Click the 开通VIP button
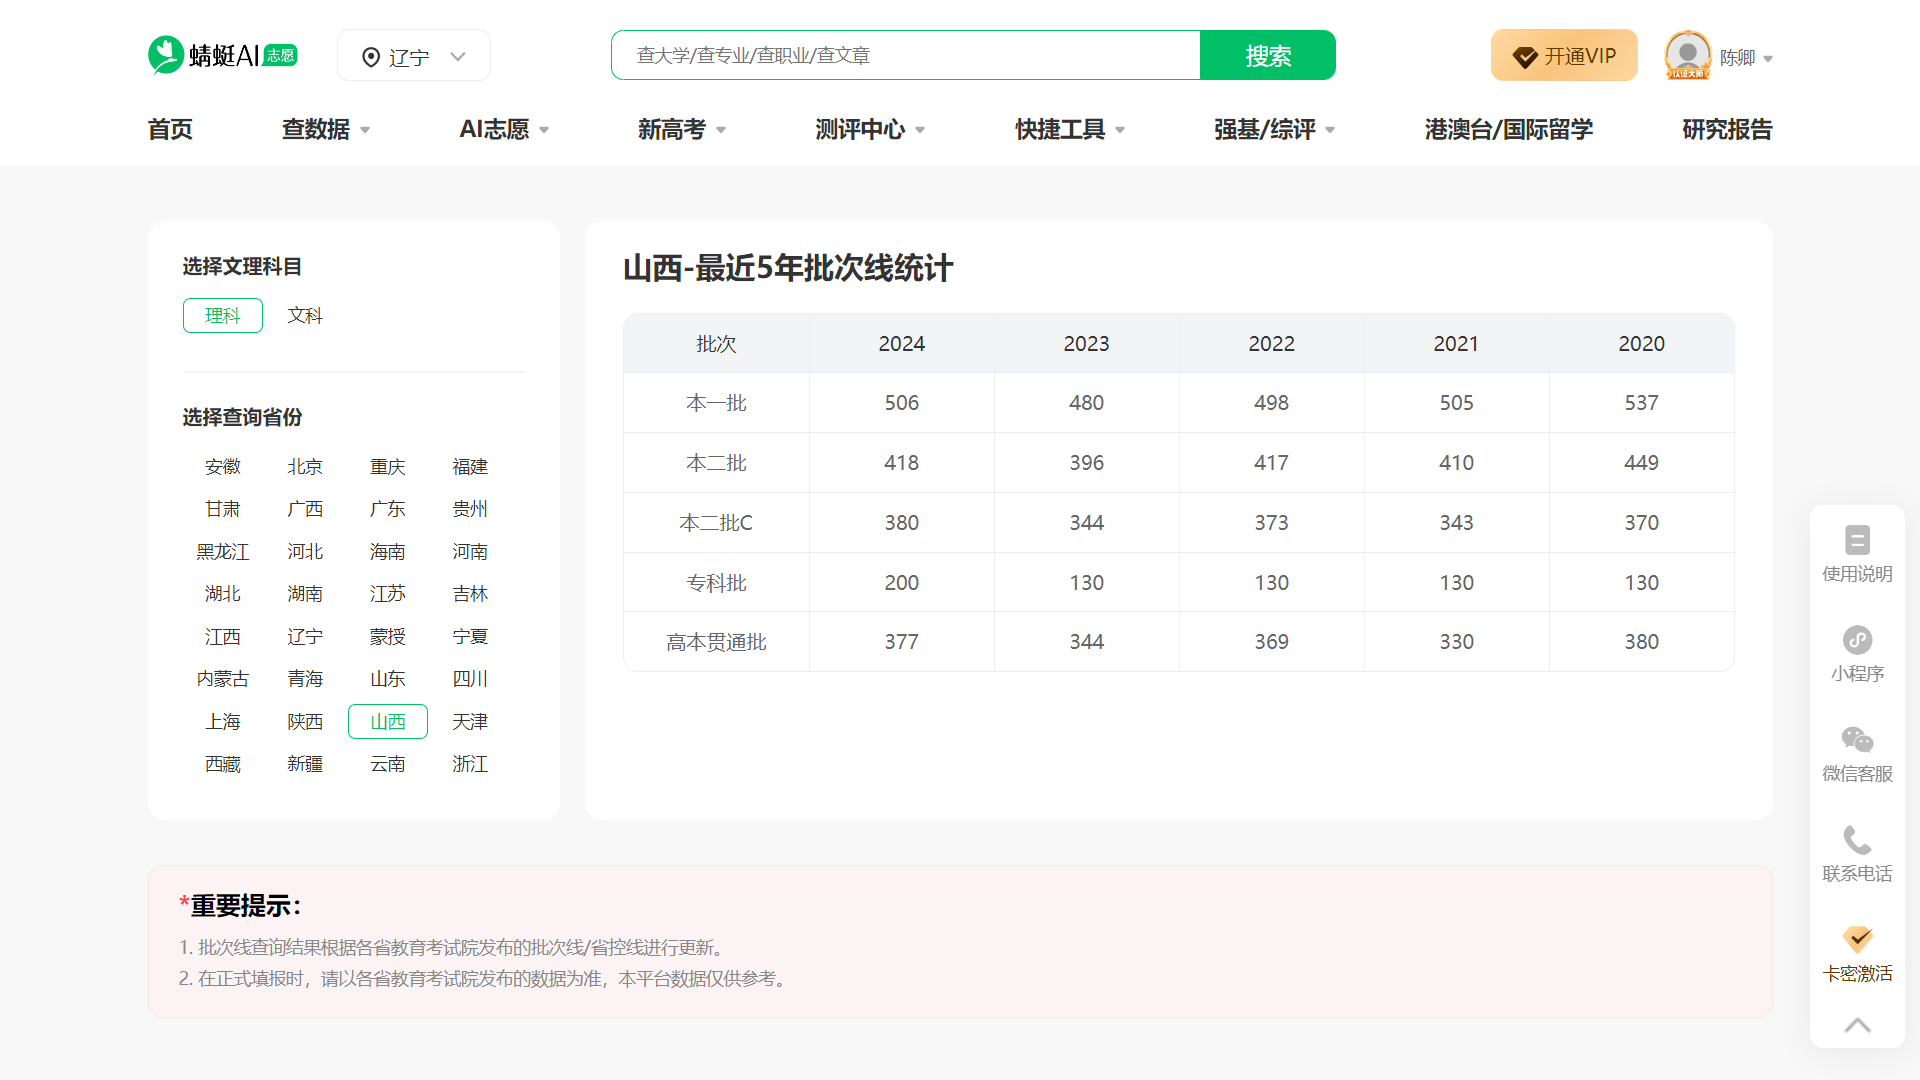Screen dimensions: 1920x1080 click(1564, 55)
